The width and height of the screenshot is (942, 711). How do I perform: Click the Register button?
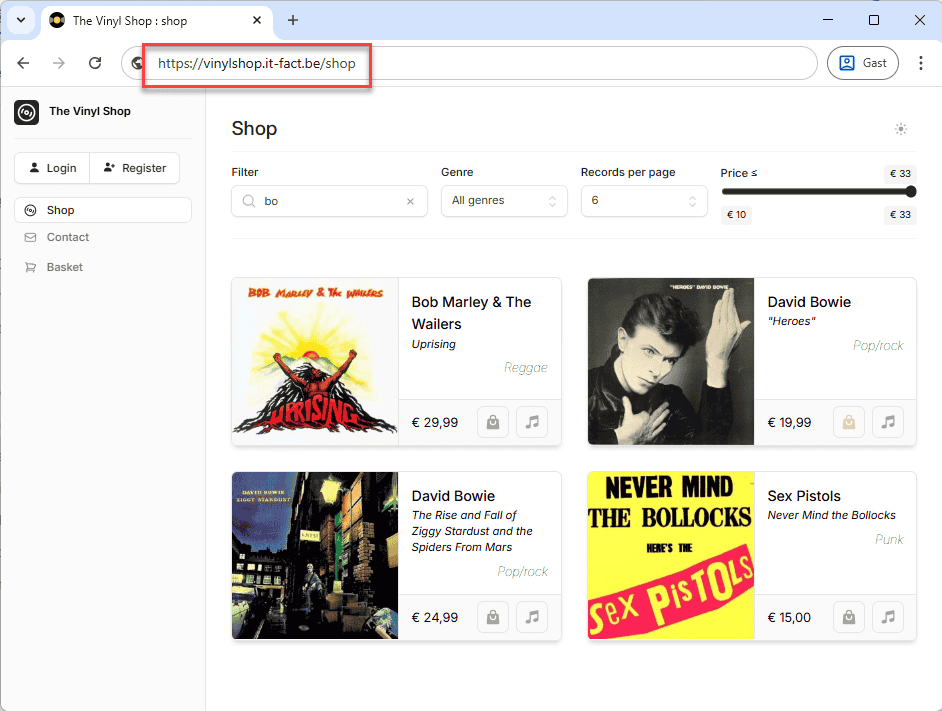tap(135, 168)
